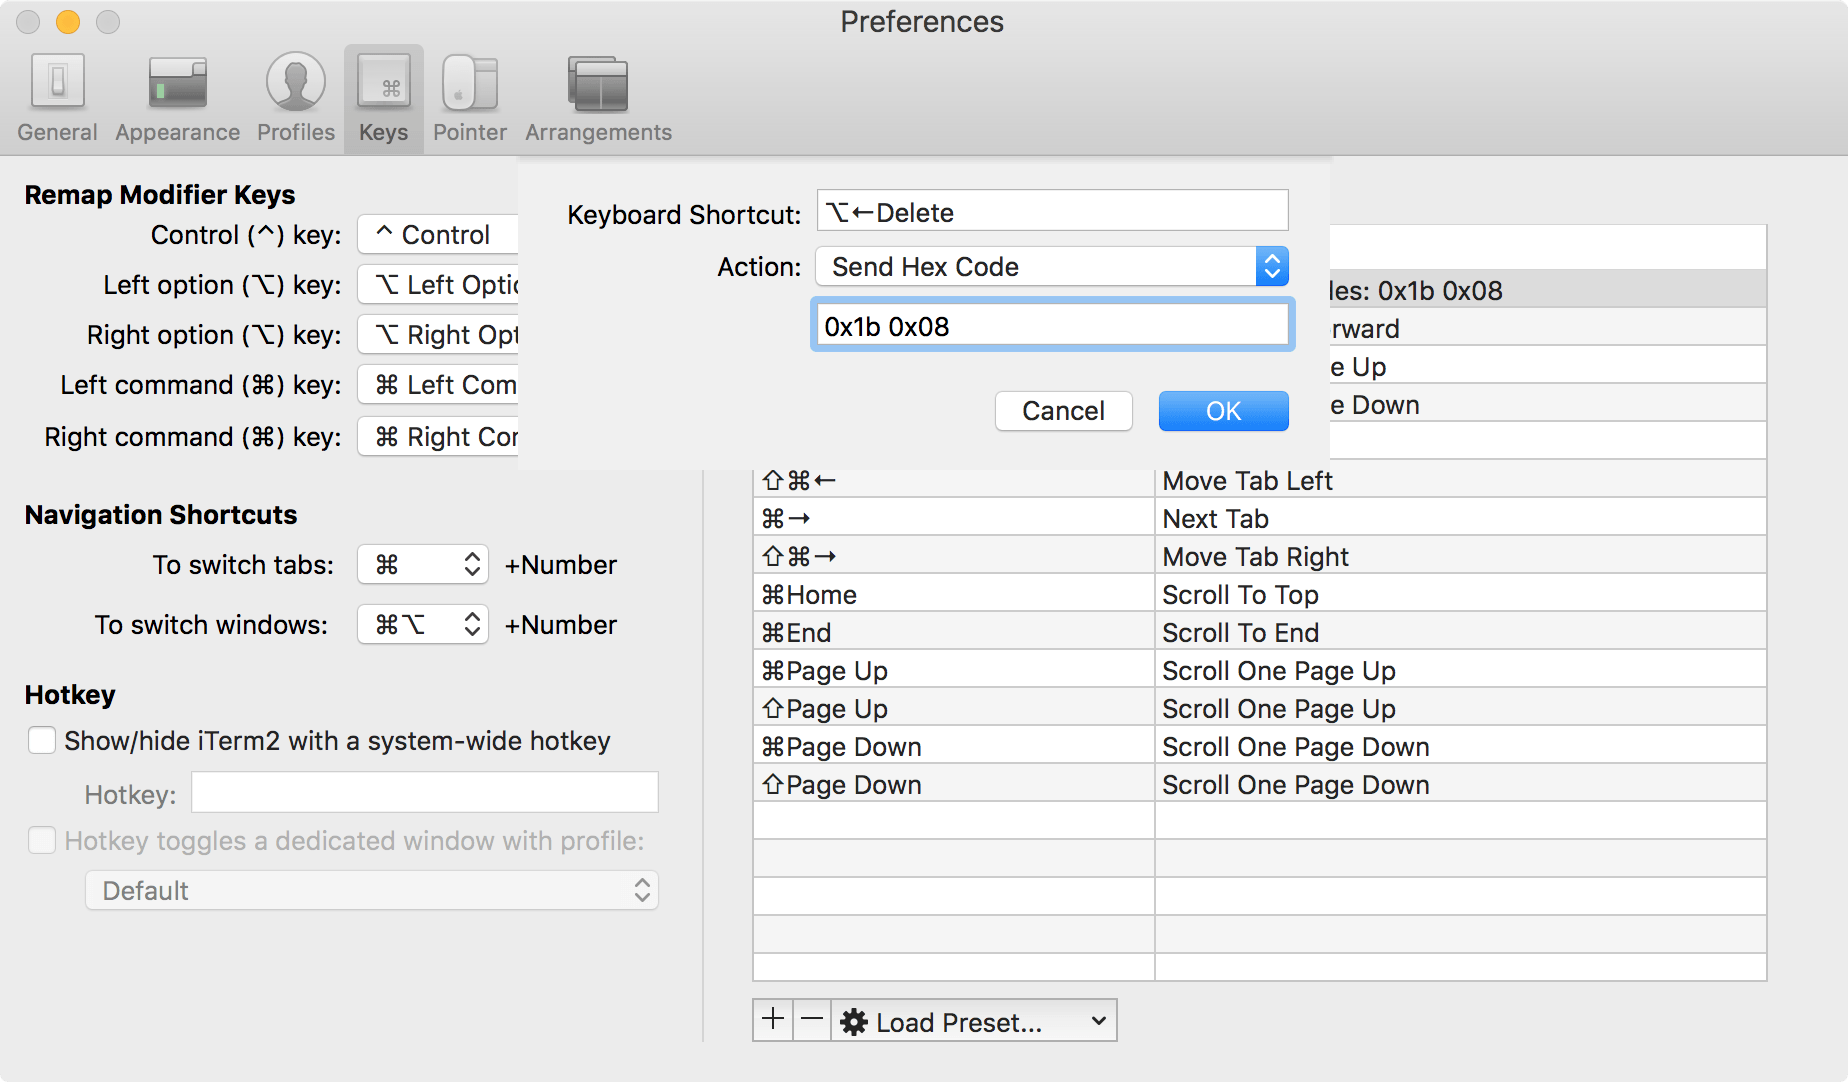The image size is (1848, 1082).
Task: Click the Keyboard Shortcut recording field
Action: pos(1052,212)
